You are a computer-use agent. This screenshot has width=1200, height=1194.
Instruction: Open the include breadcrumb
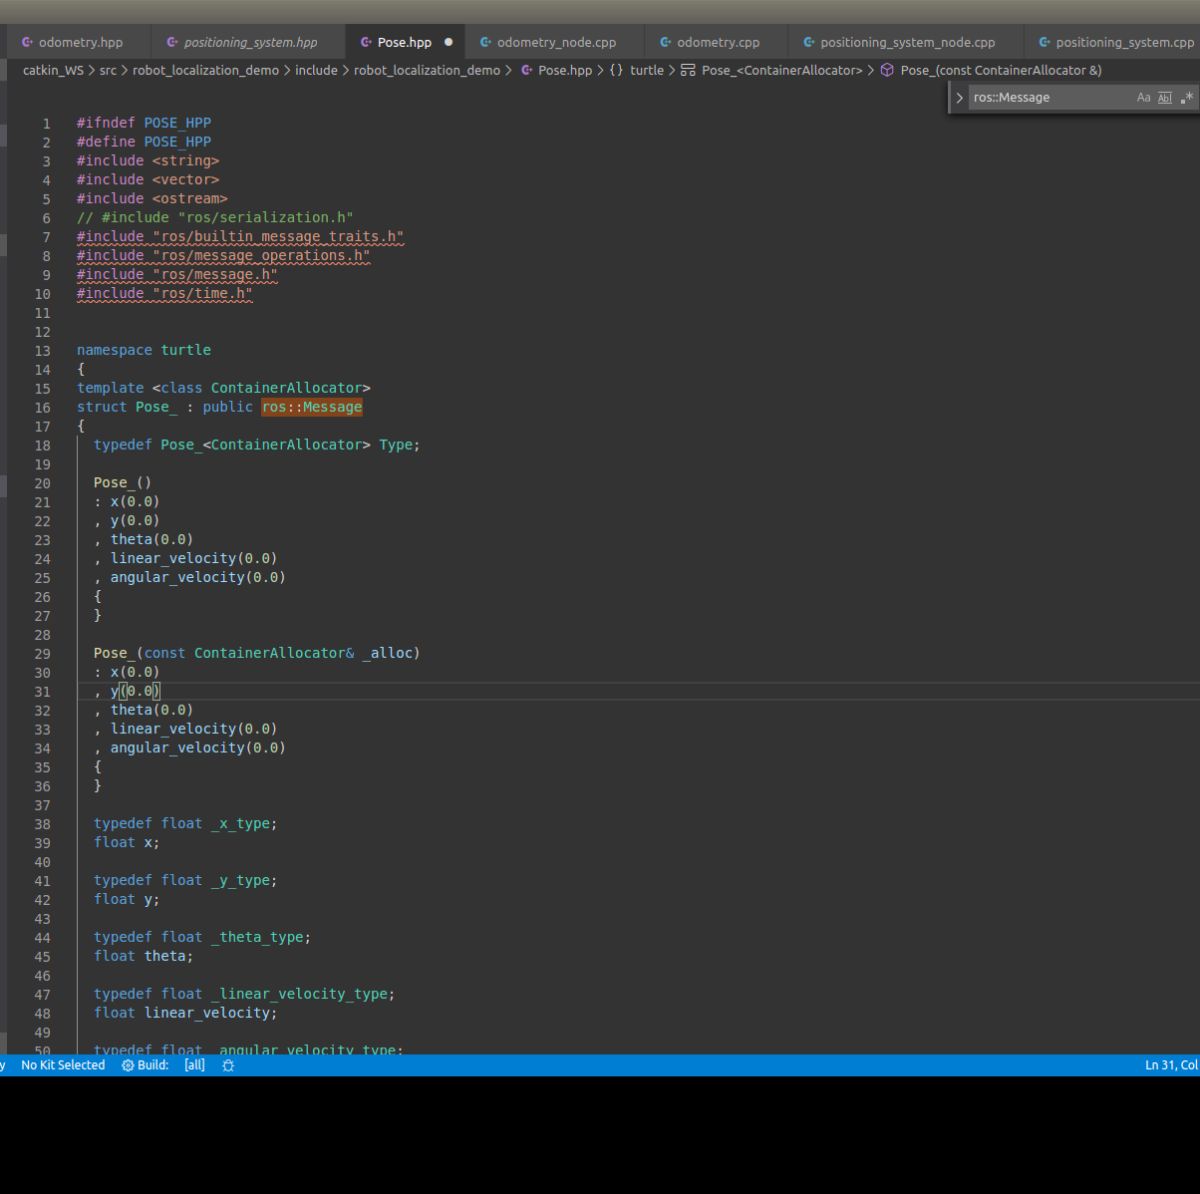pos(316,70)
